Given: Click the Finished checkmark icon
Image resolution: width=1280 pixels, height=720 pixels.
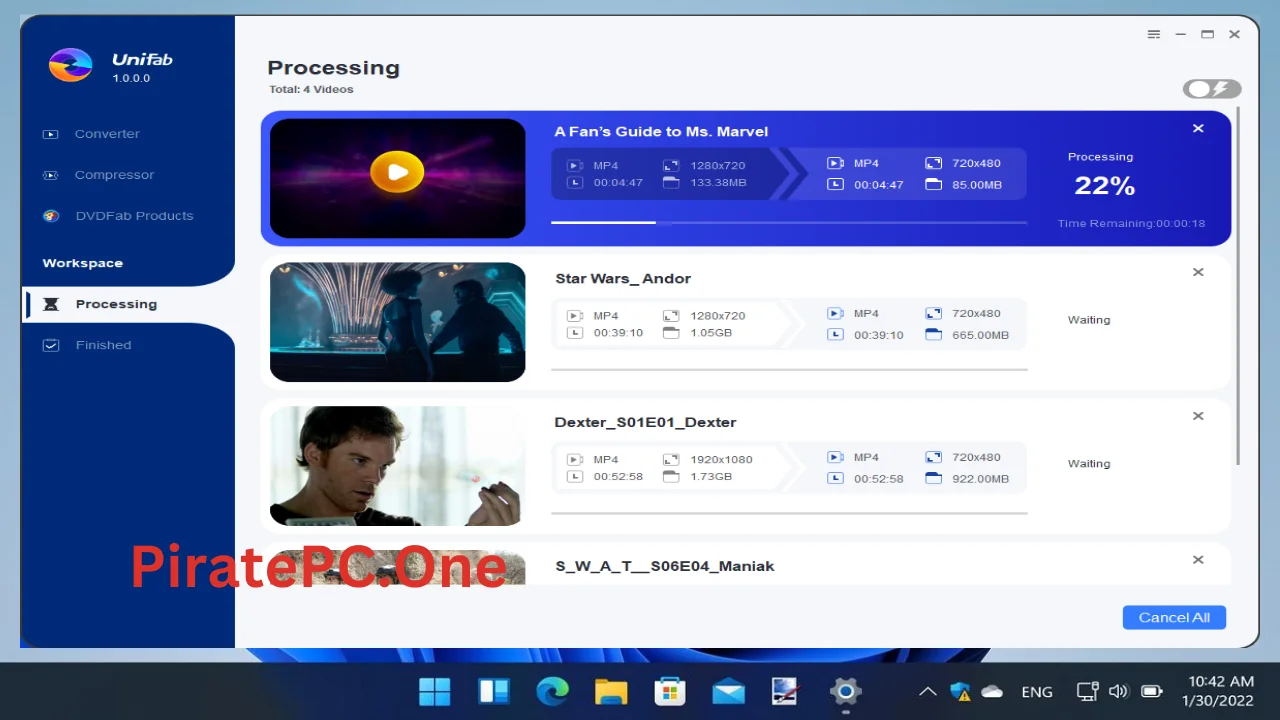Looking at the screenshot, I should tap(51, 345).
